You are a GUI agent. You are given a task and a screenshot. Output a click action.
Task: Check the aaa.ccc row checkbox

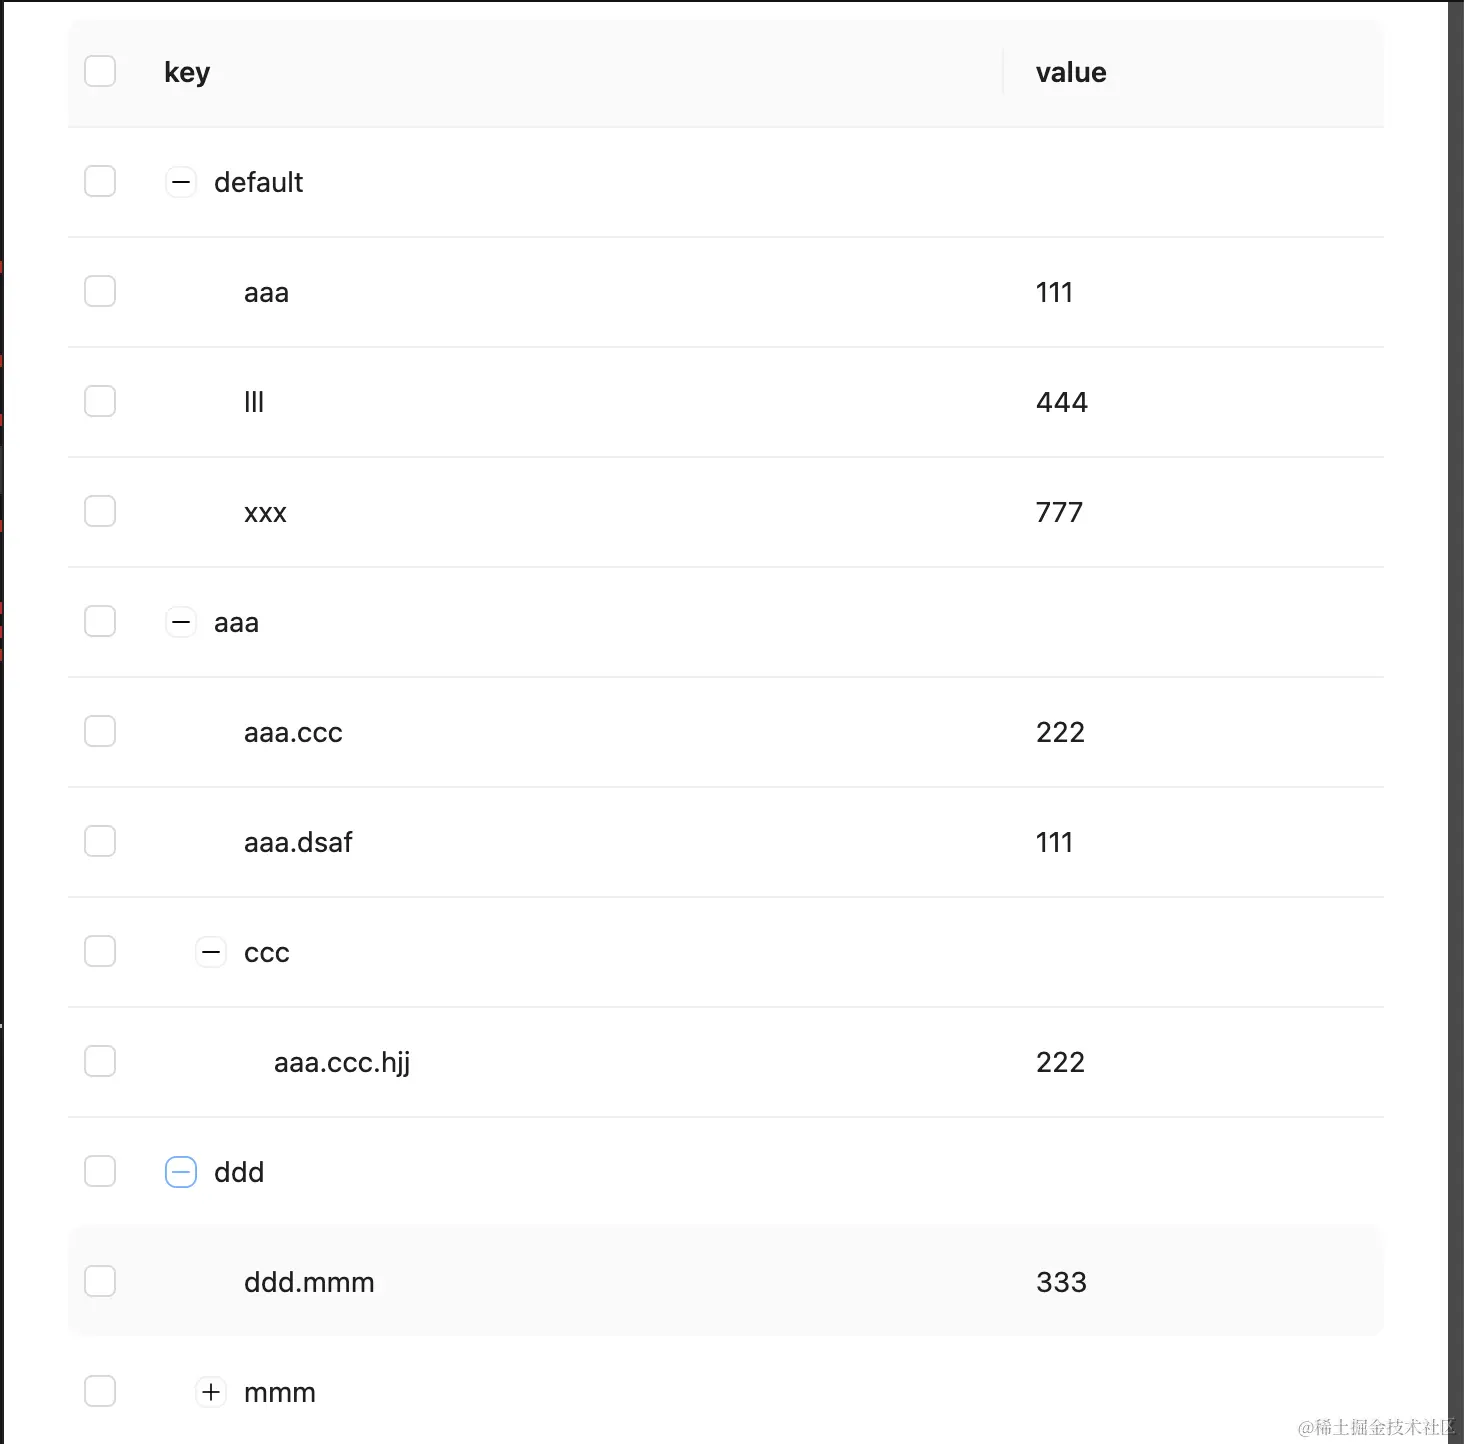(x=100, y=732)
